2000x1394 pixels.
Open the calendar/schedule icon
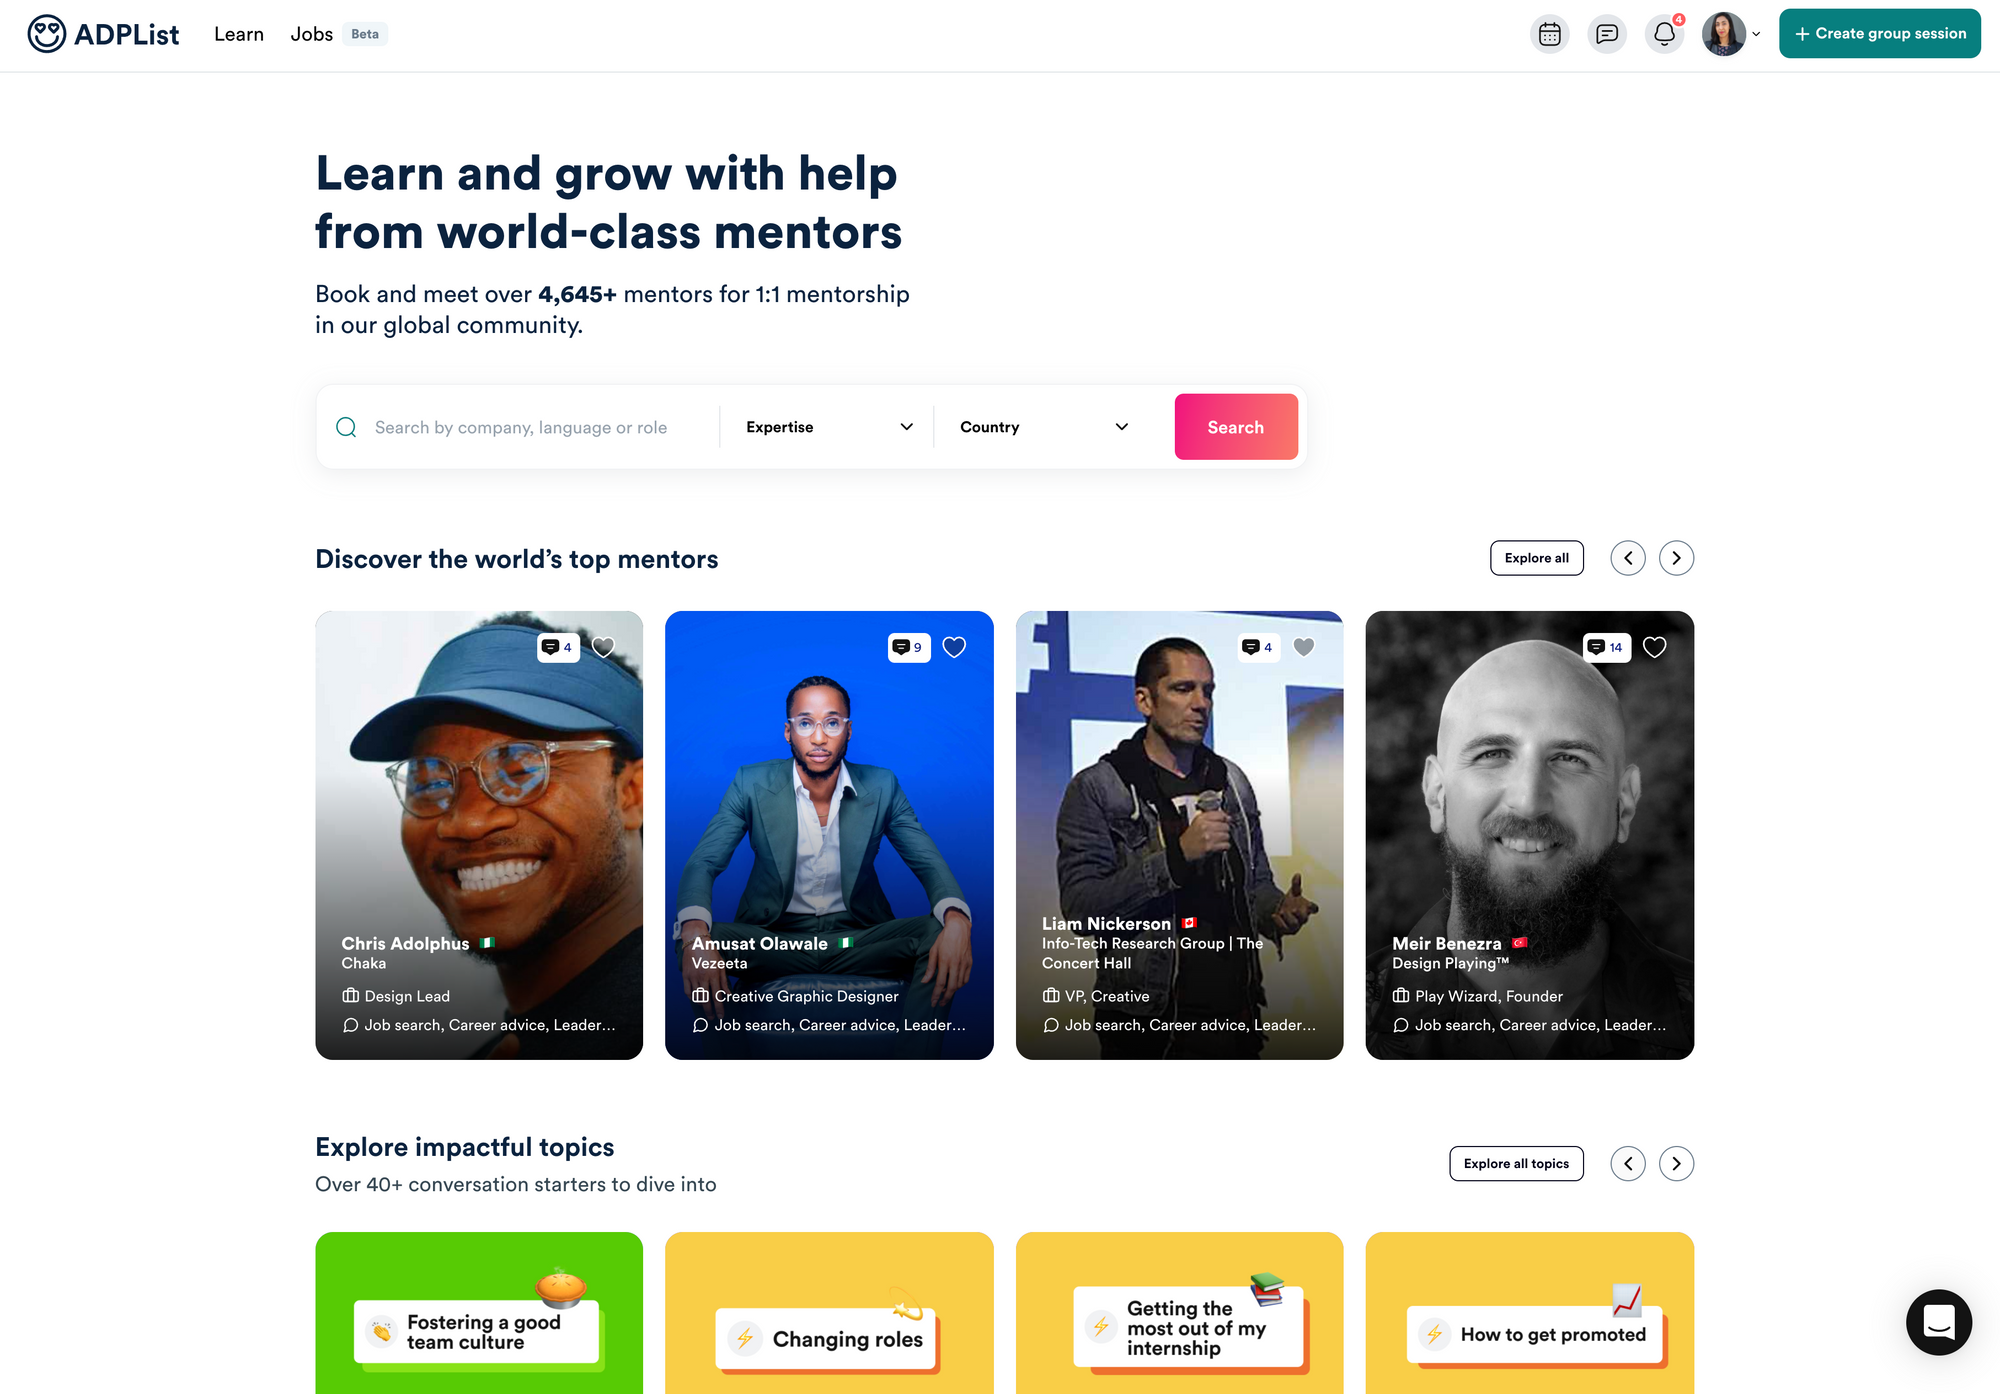click(1550, 33)
